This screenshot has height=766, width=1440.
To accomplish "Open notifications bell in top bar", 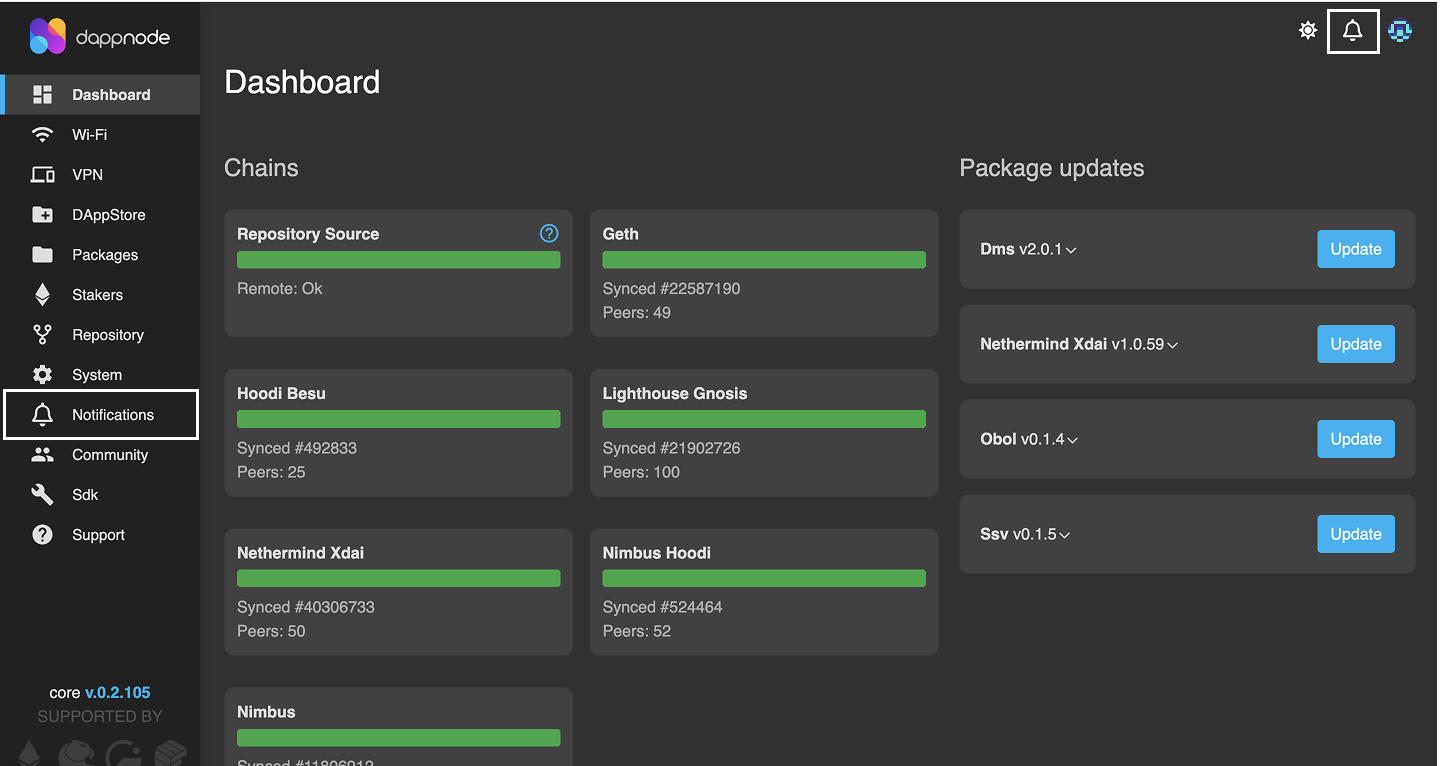I will click(1352, 31).
